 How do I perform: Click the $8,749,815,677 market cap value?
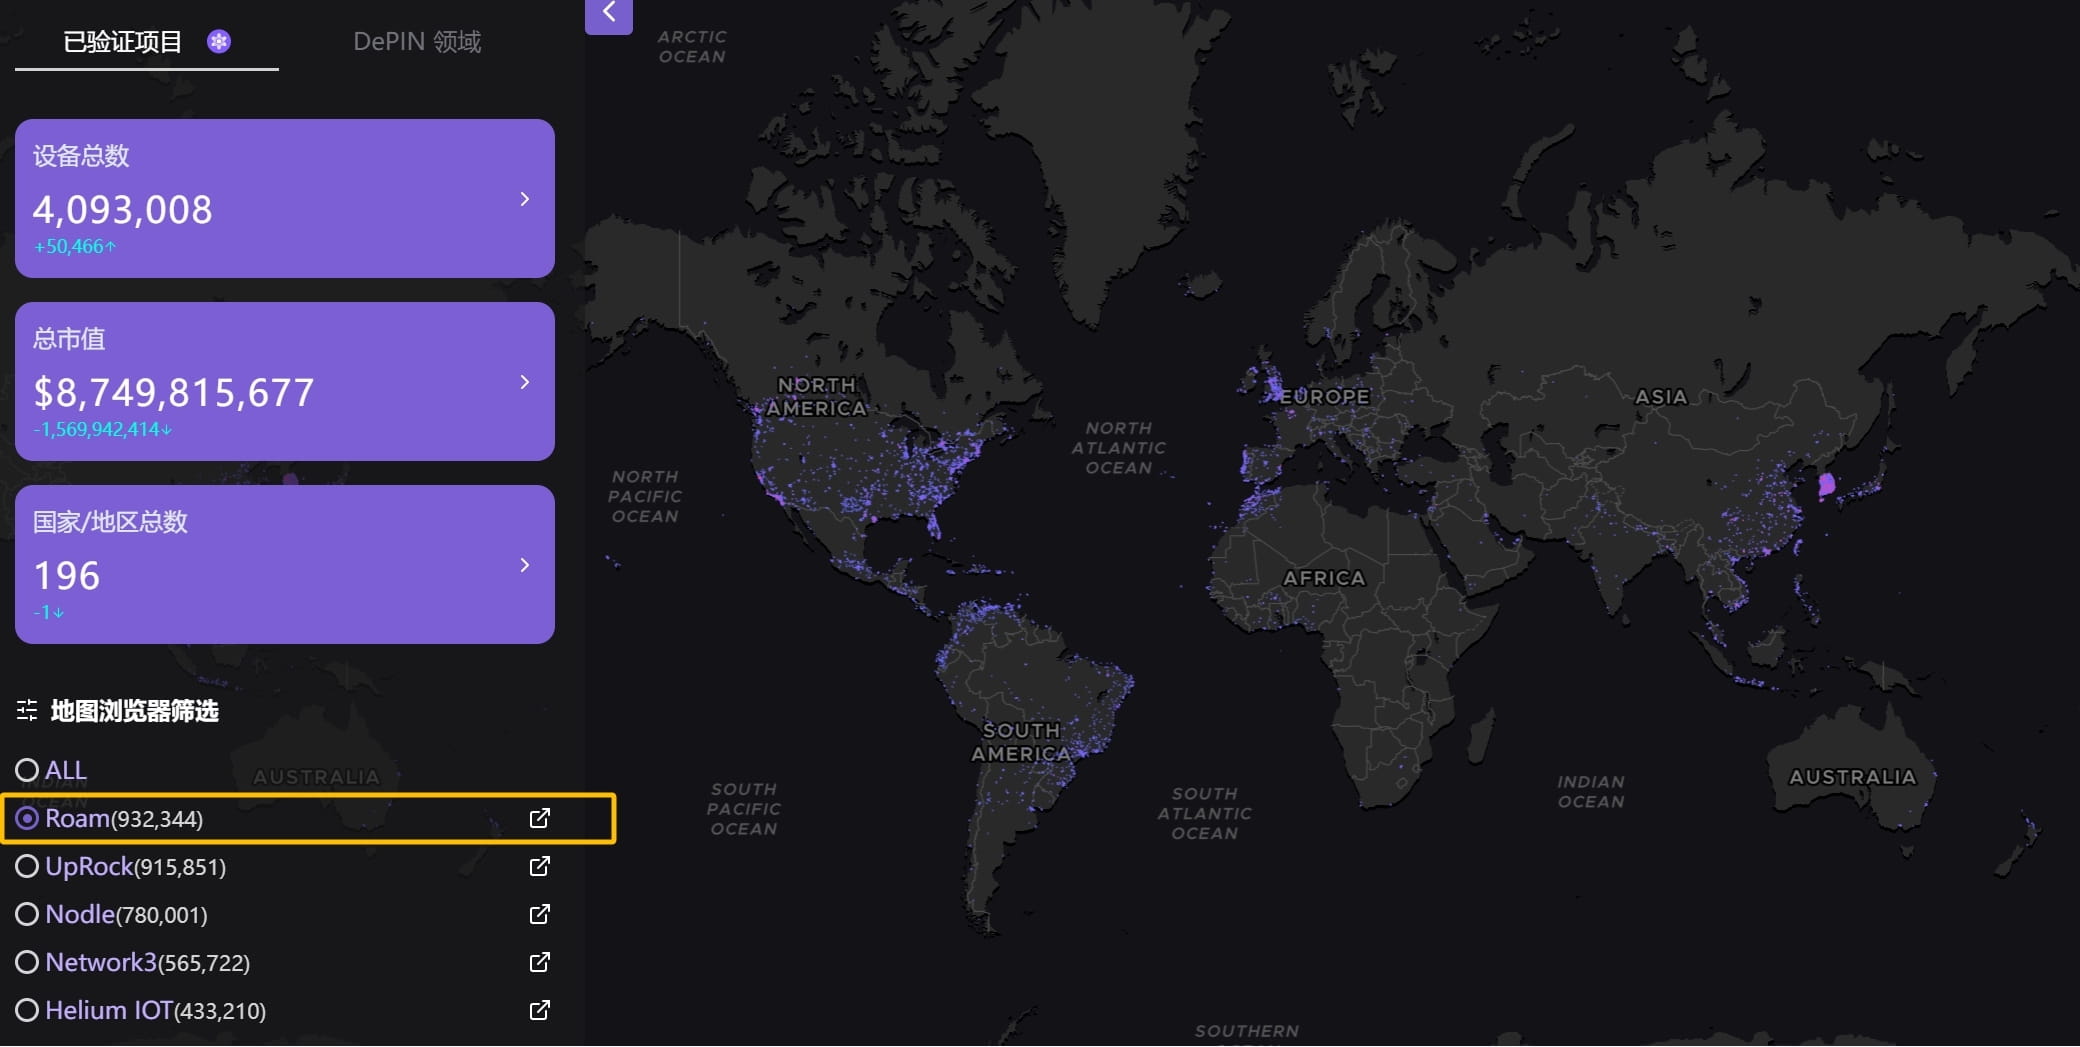174,393
